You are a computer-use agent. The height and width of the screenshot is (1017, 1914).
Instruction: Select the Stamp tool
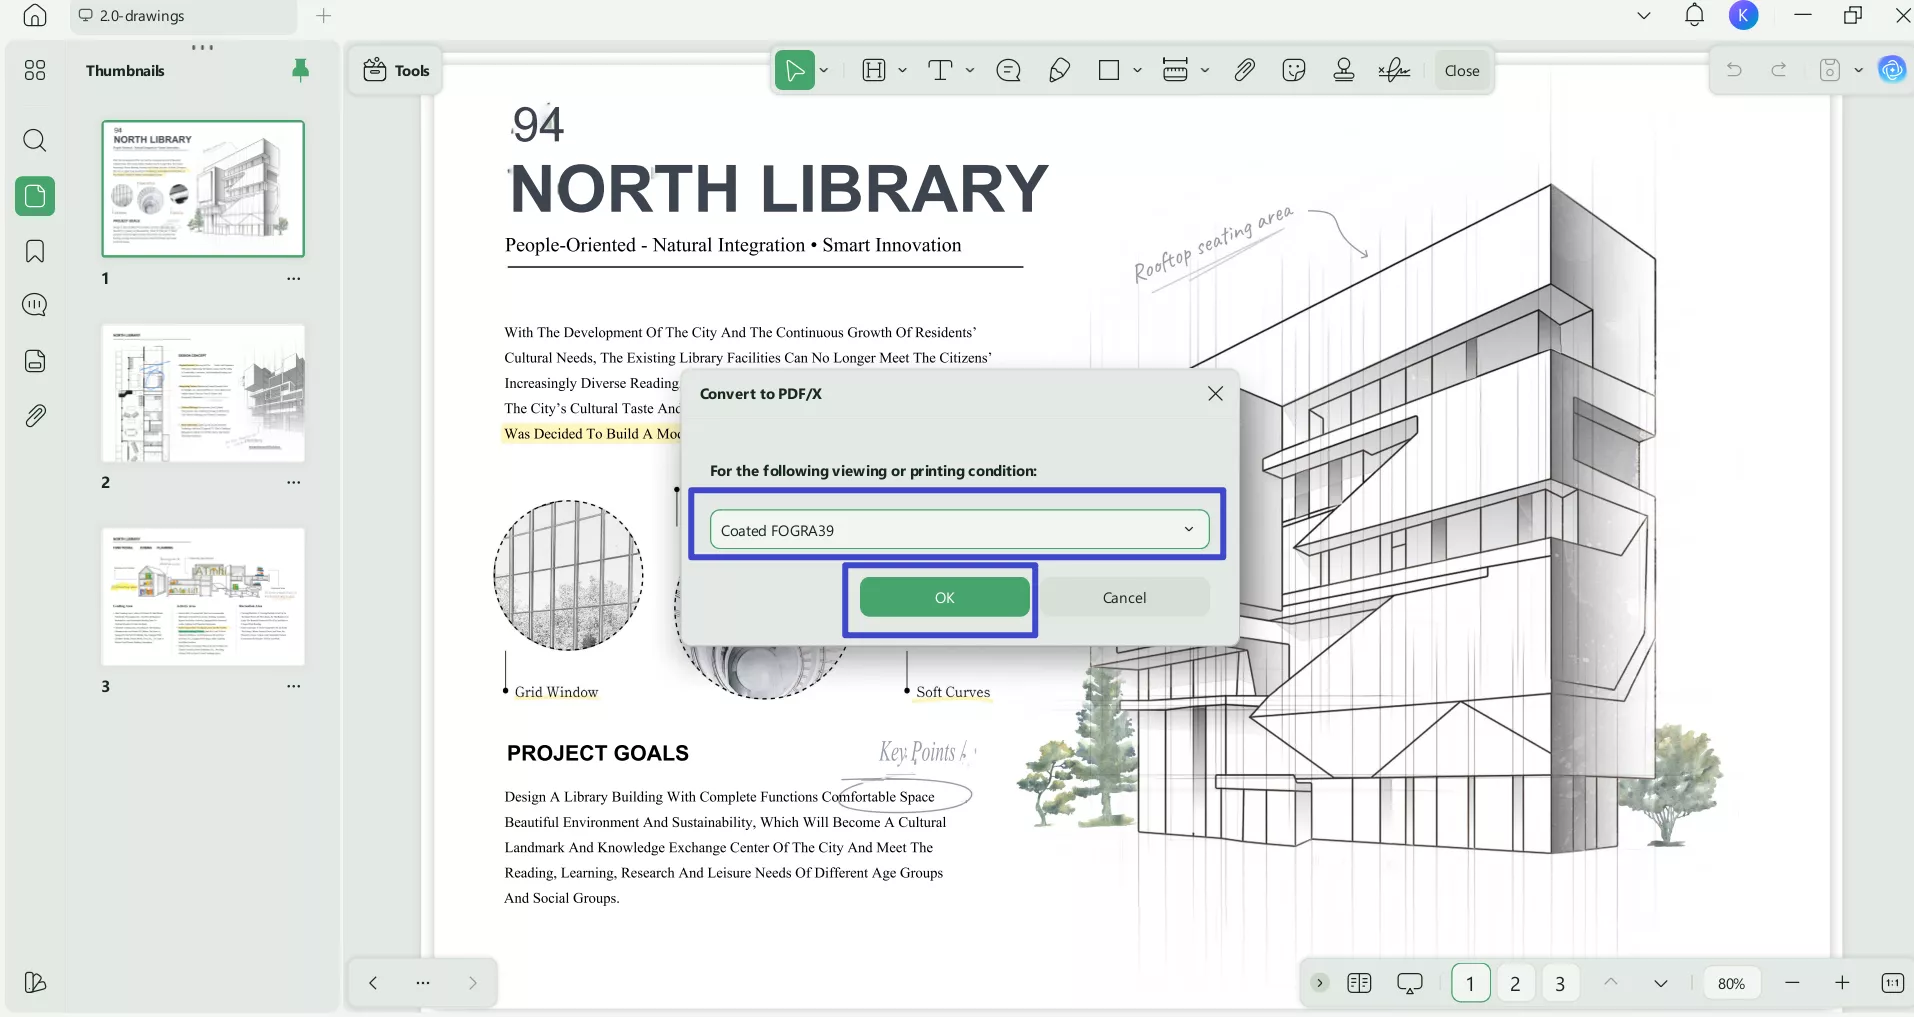coord(1343,70)
